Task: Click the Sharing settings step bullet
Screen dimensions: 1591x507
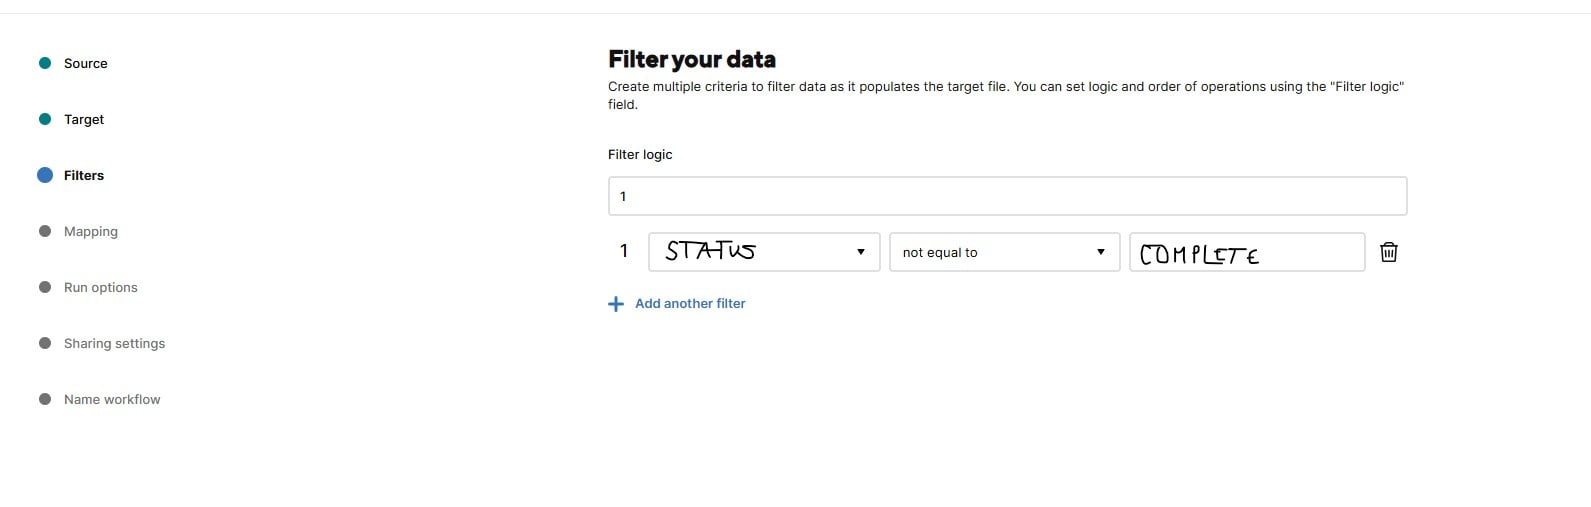Action: (x=45, y=343)
